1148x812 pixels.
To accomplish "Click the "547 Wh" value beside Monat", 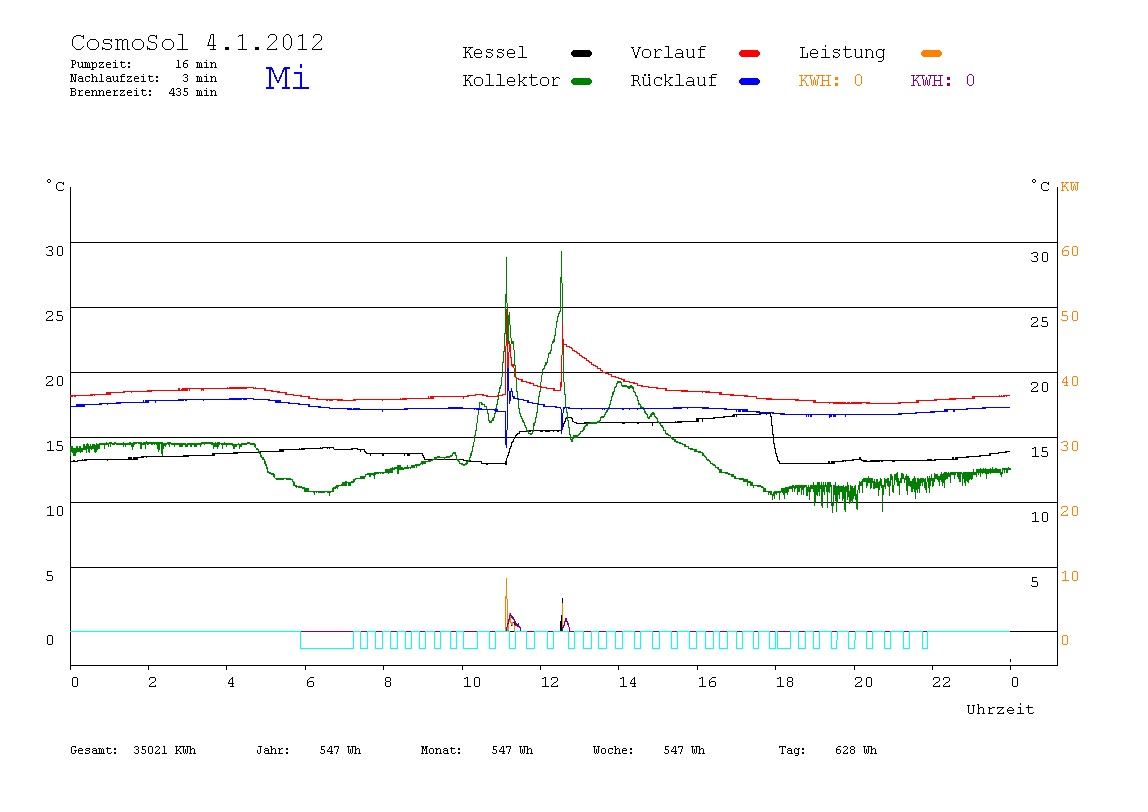I will (x=512, y=750).
